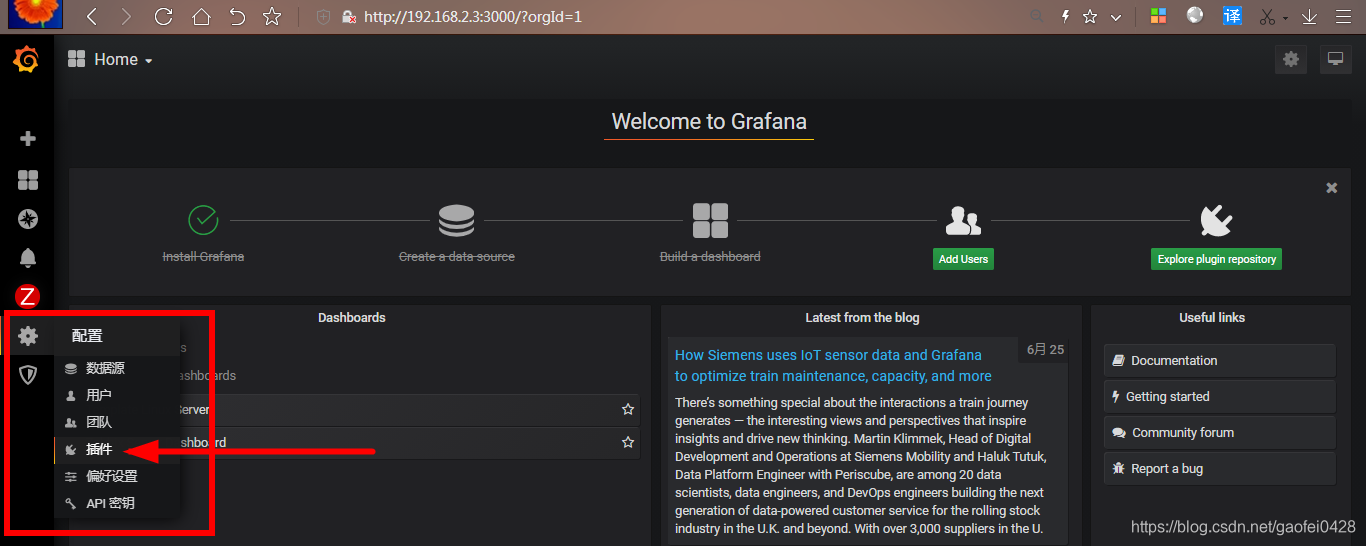
Task: Click the Dashboards panel title
Action: point(352,318)
